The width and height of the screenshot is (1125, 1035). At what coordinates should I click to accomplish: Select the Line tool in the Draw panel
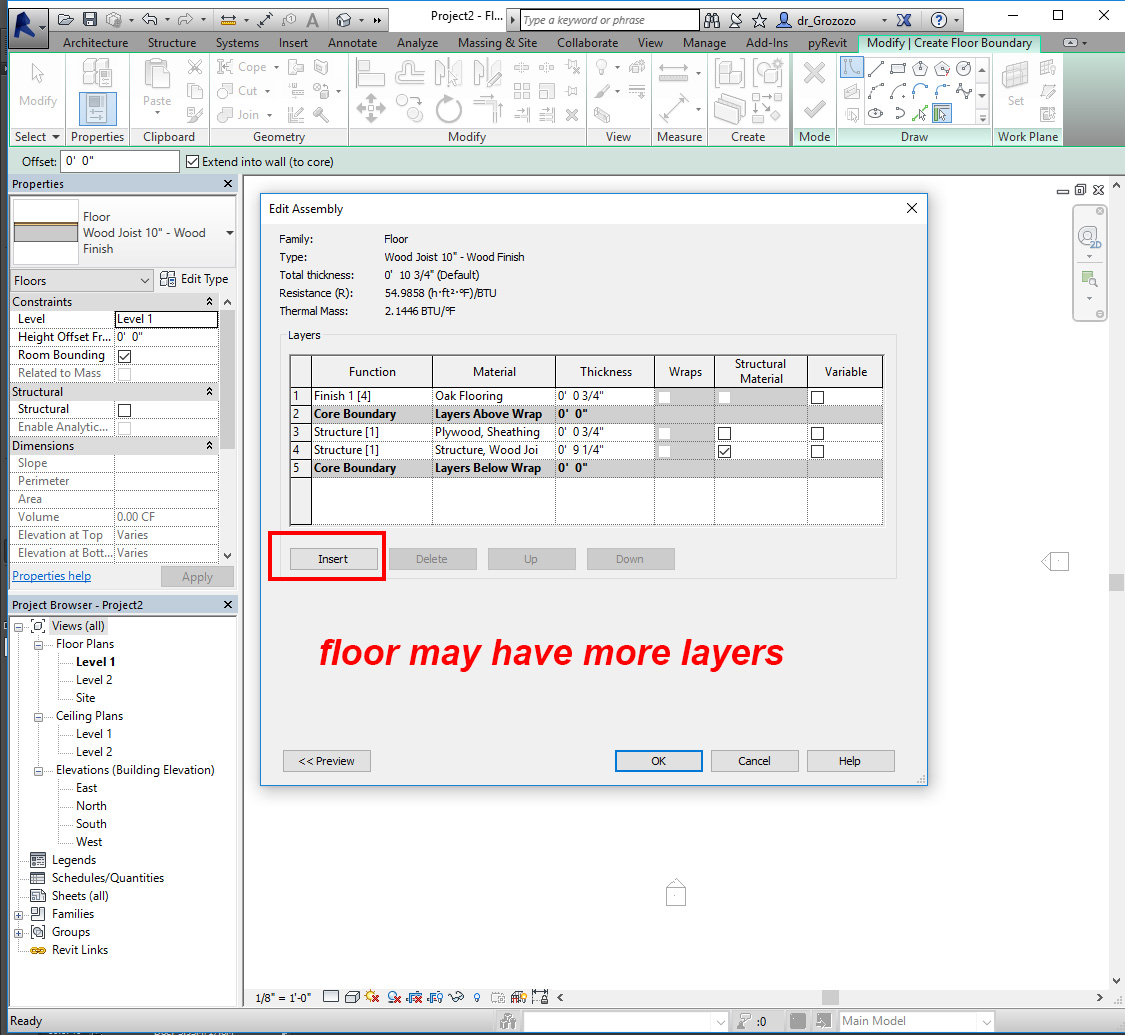point(875,68)
